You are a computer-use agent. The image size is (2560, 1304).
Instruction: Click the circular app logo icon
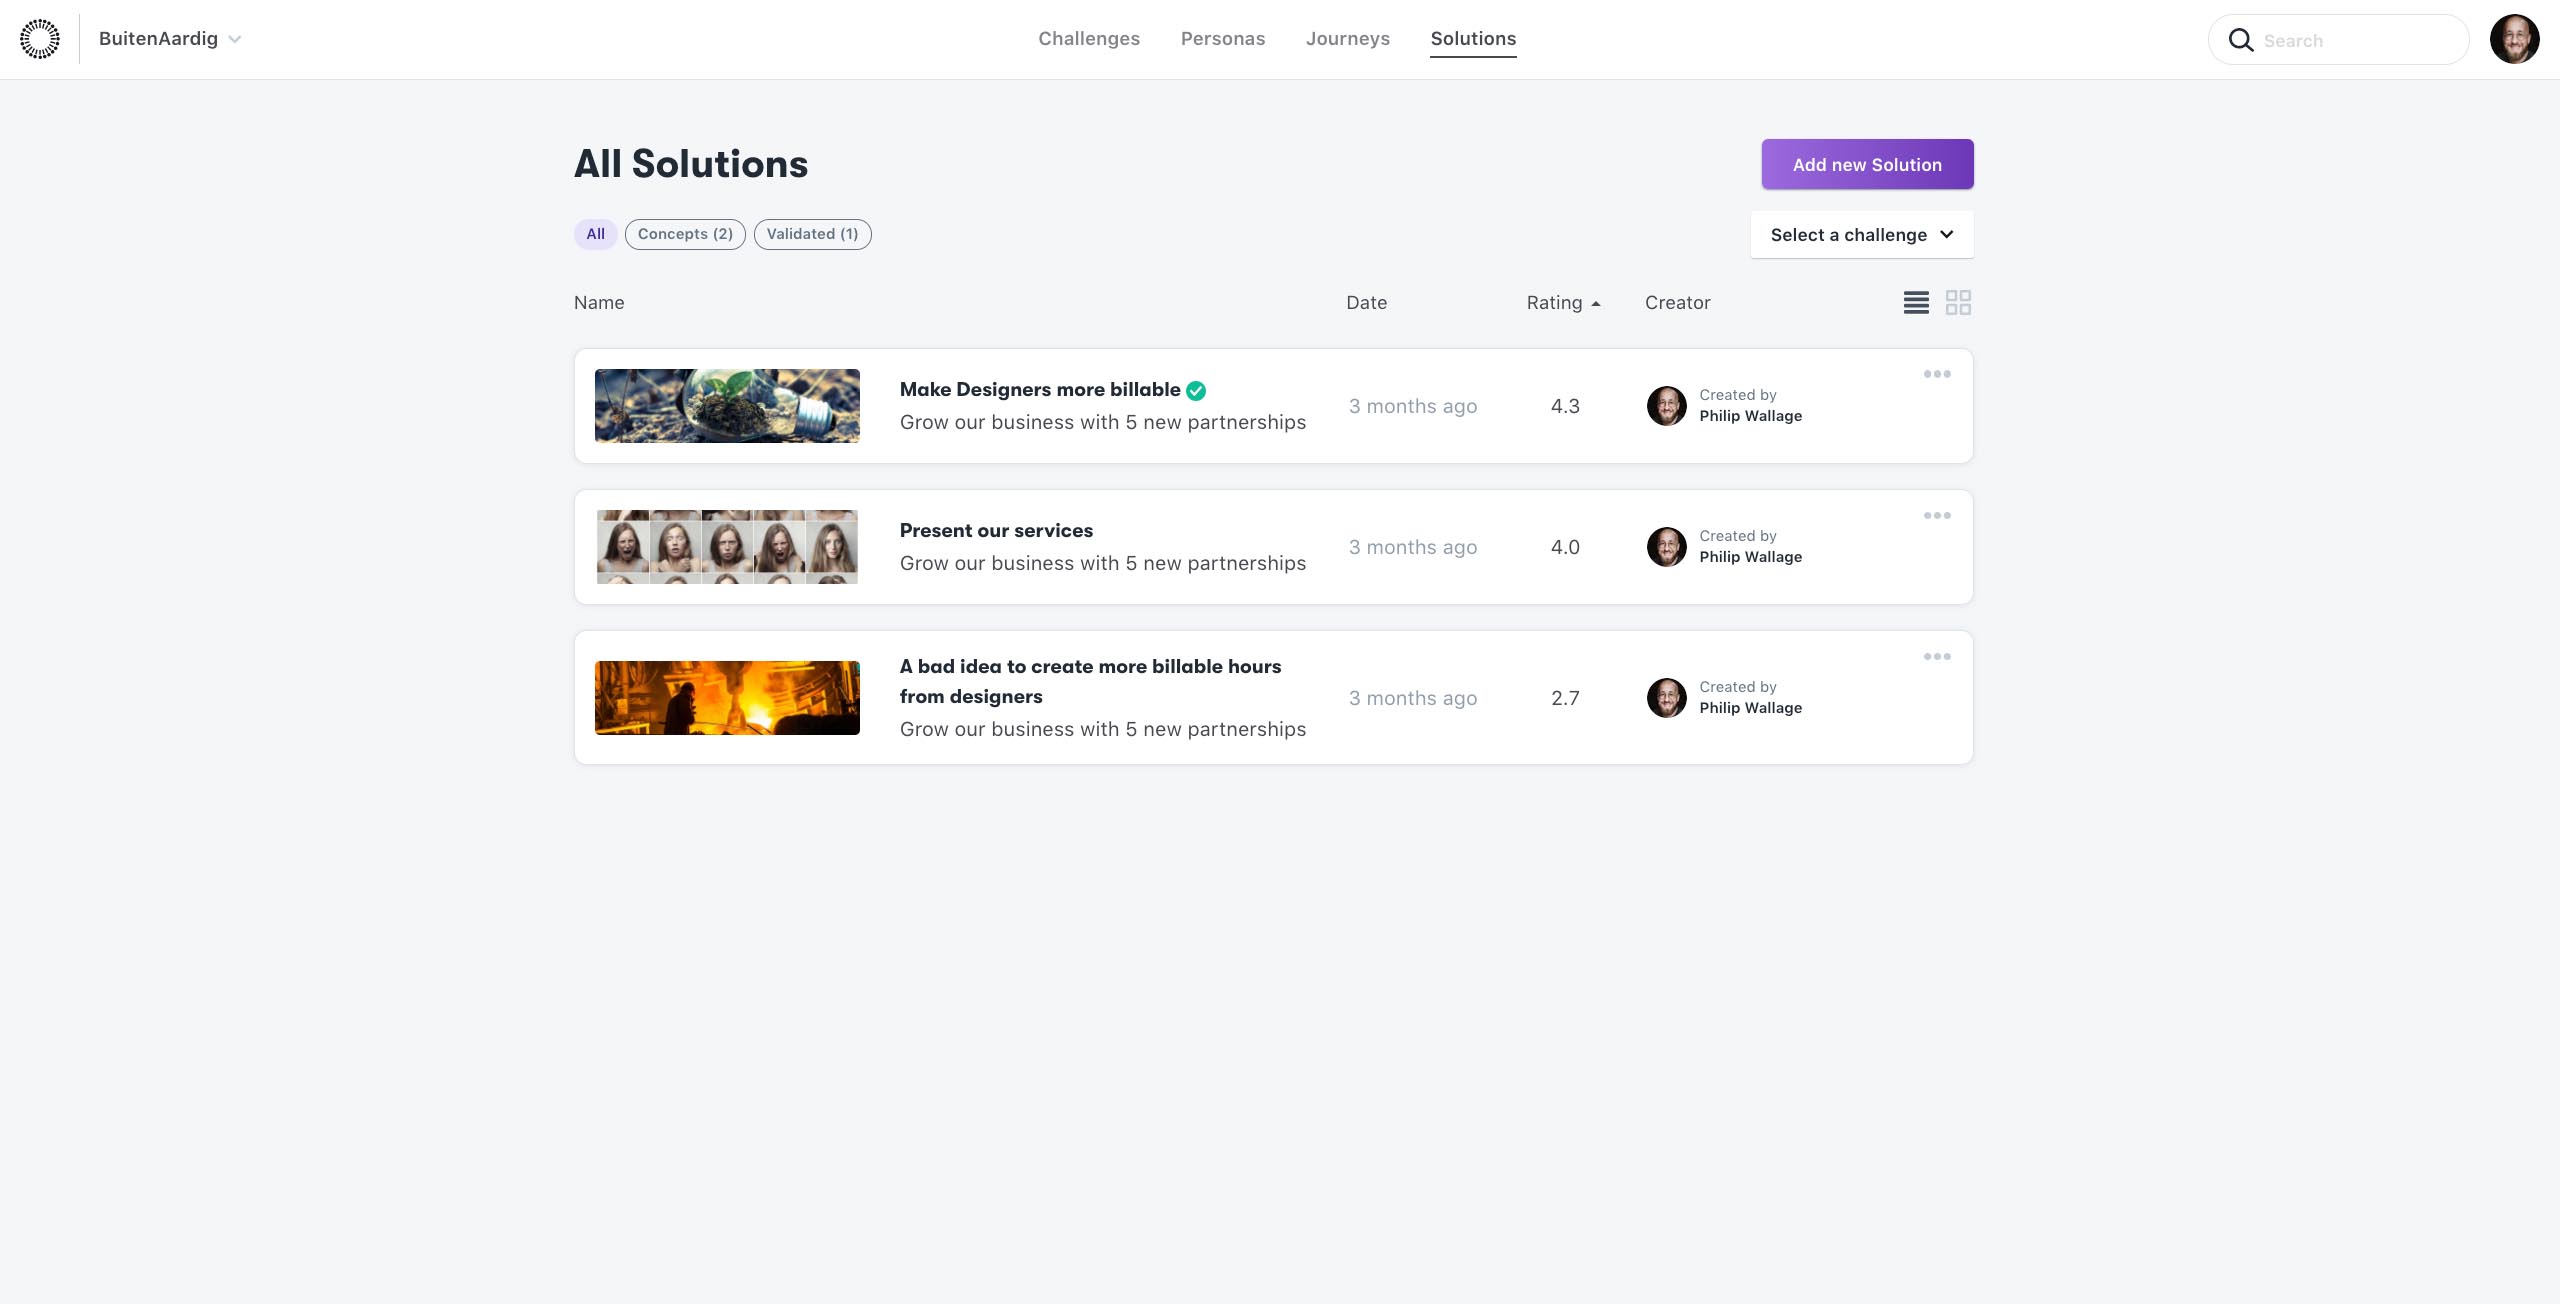40,39
